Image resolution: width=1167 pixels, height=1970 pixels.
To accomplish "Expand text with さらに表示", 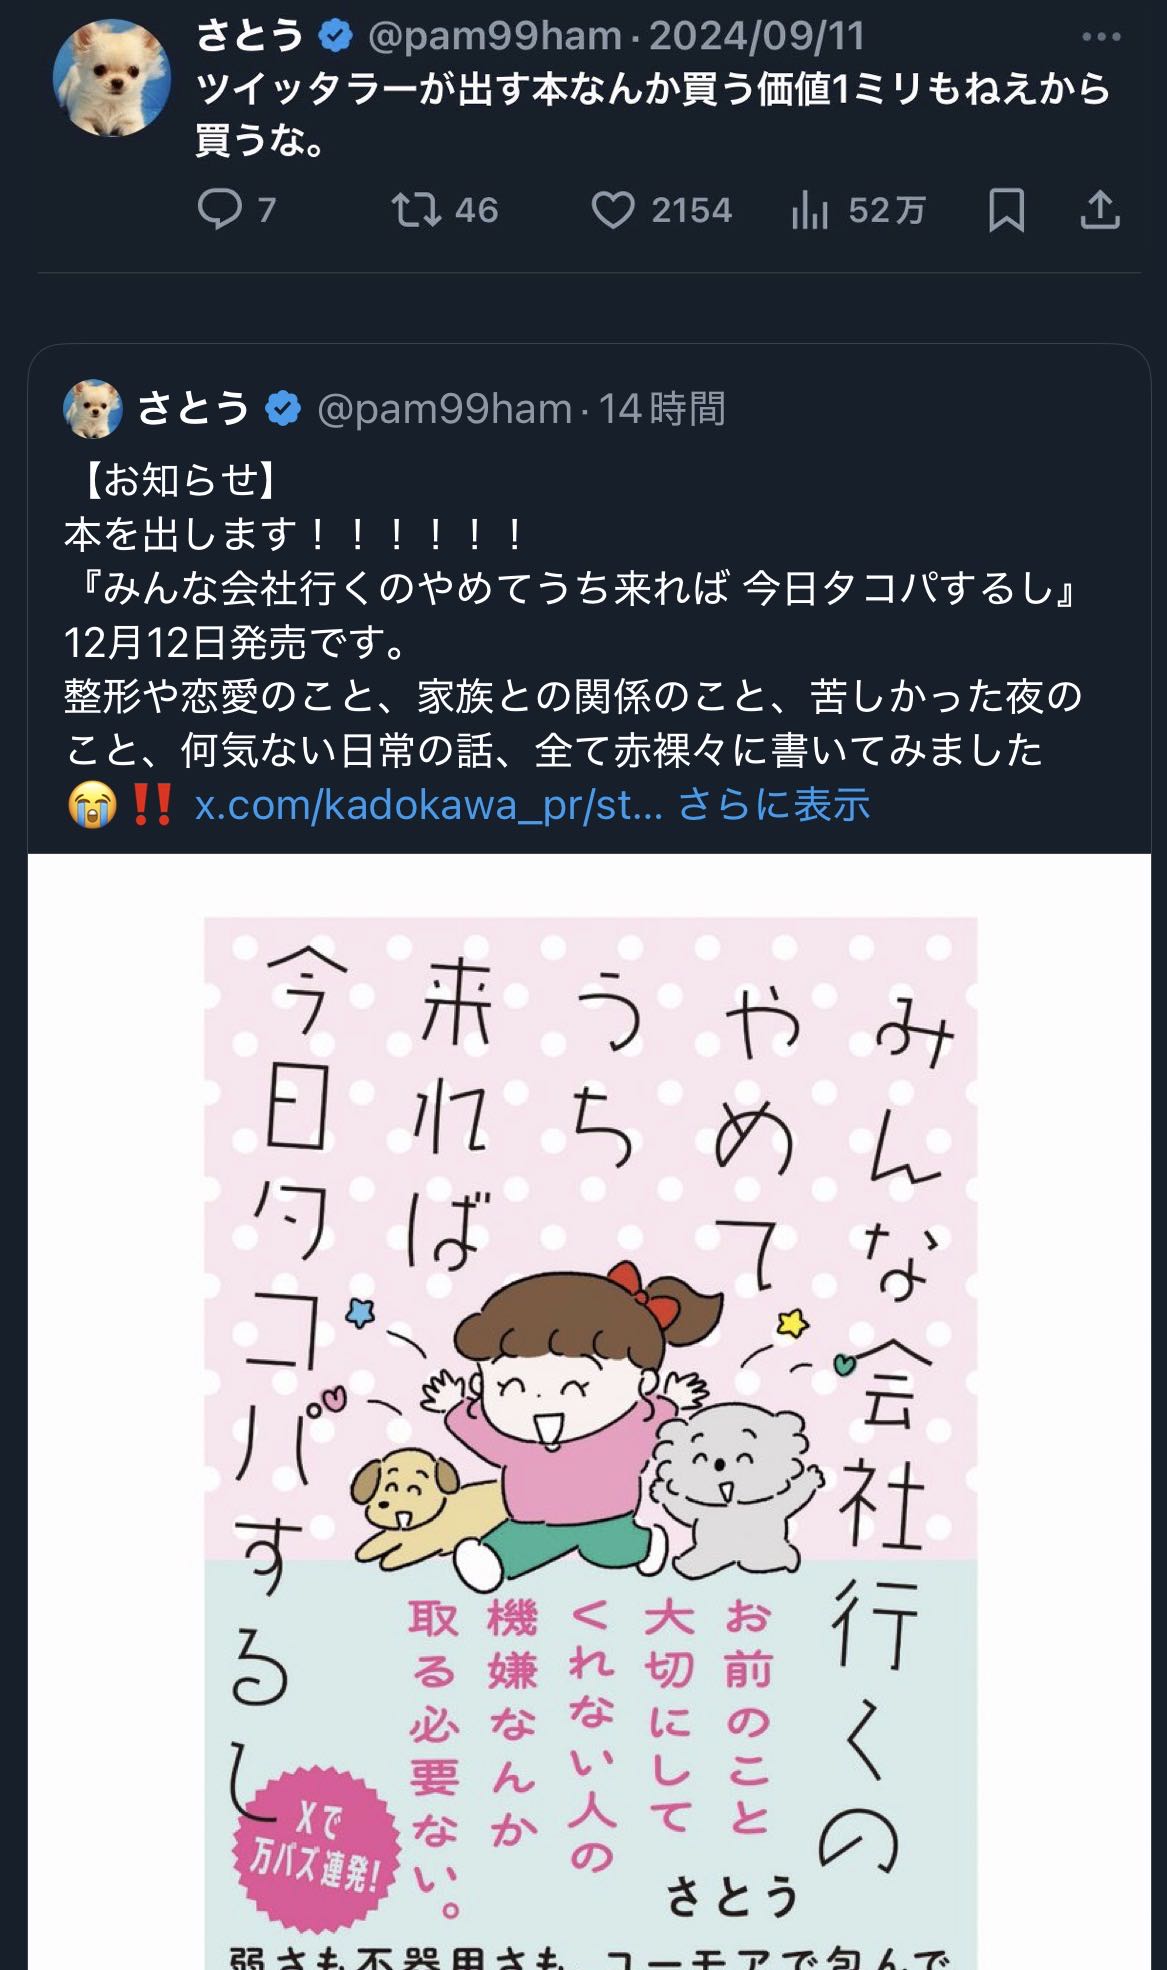I will tap(774, 805).
